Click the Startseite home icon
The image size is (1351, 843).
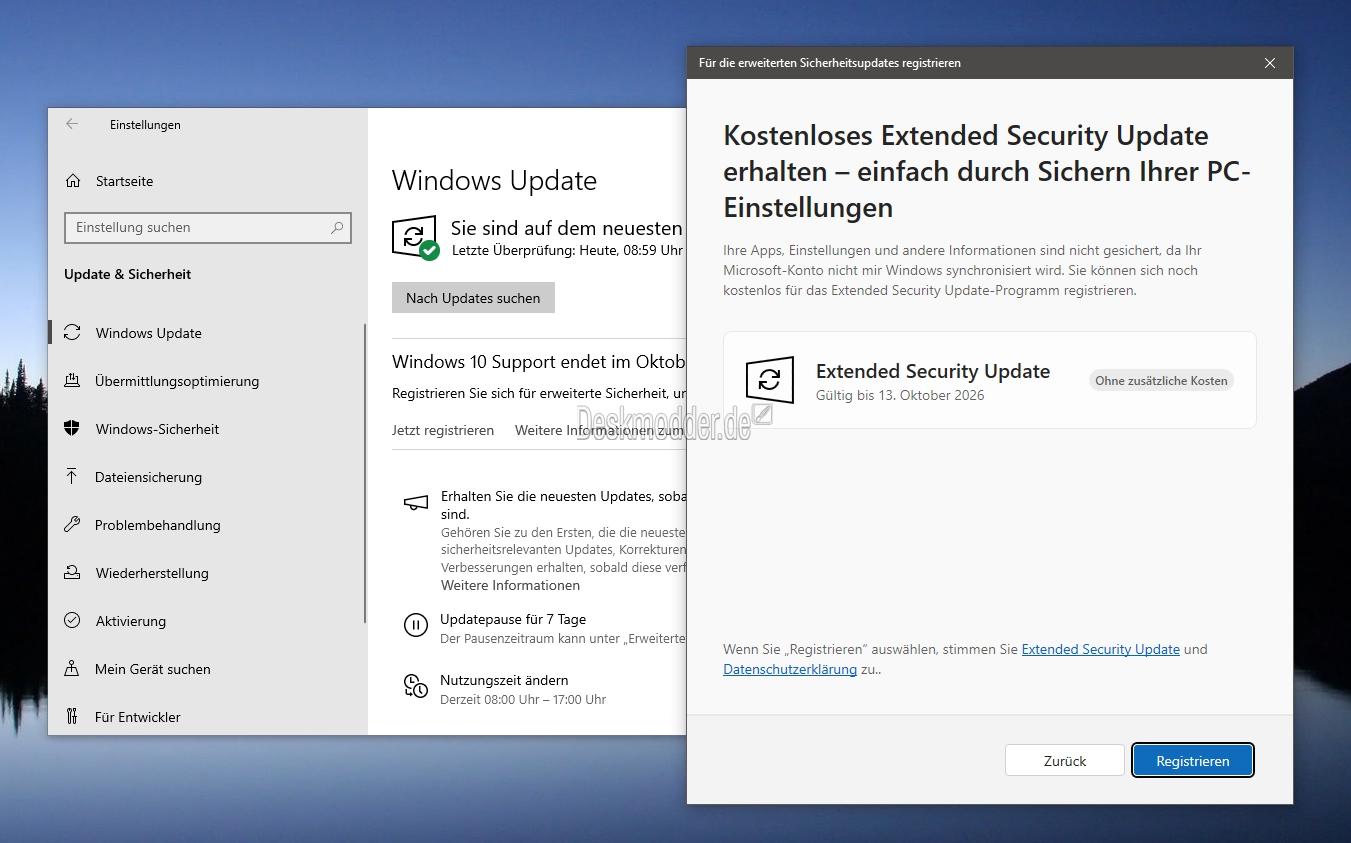pyautogui.click(x=72, y=181)
